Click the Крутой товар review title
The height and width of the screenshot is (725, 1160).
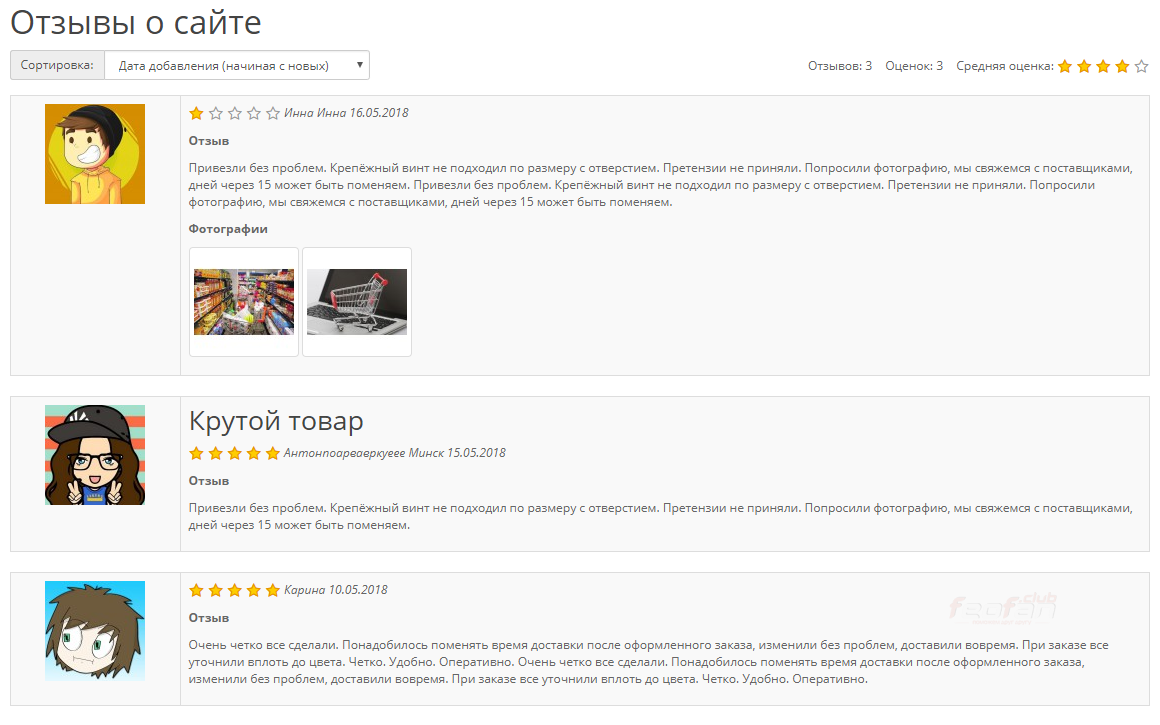(x=276, y=421)
